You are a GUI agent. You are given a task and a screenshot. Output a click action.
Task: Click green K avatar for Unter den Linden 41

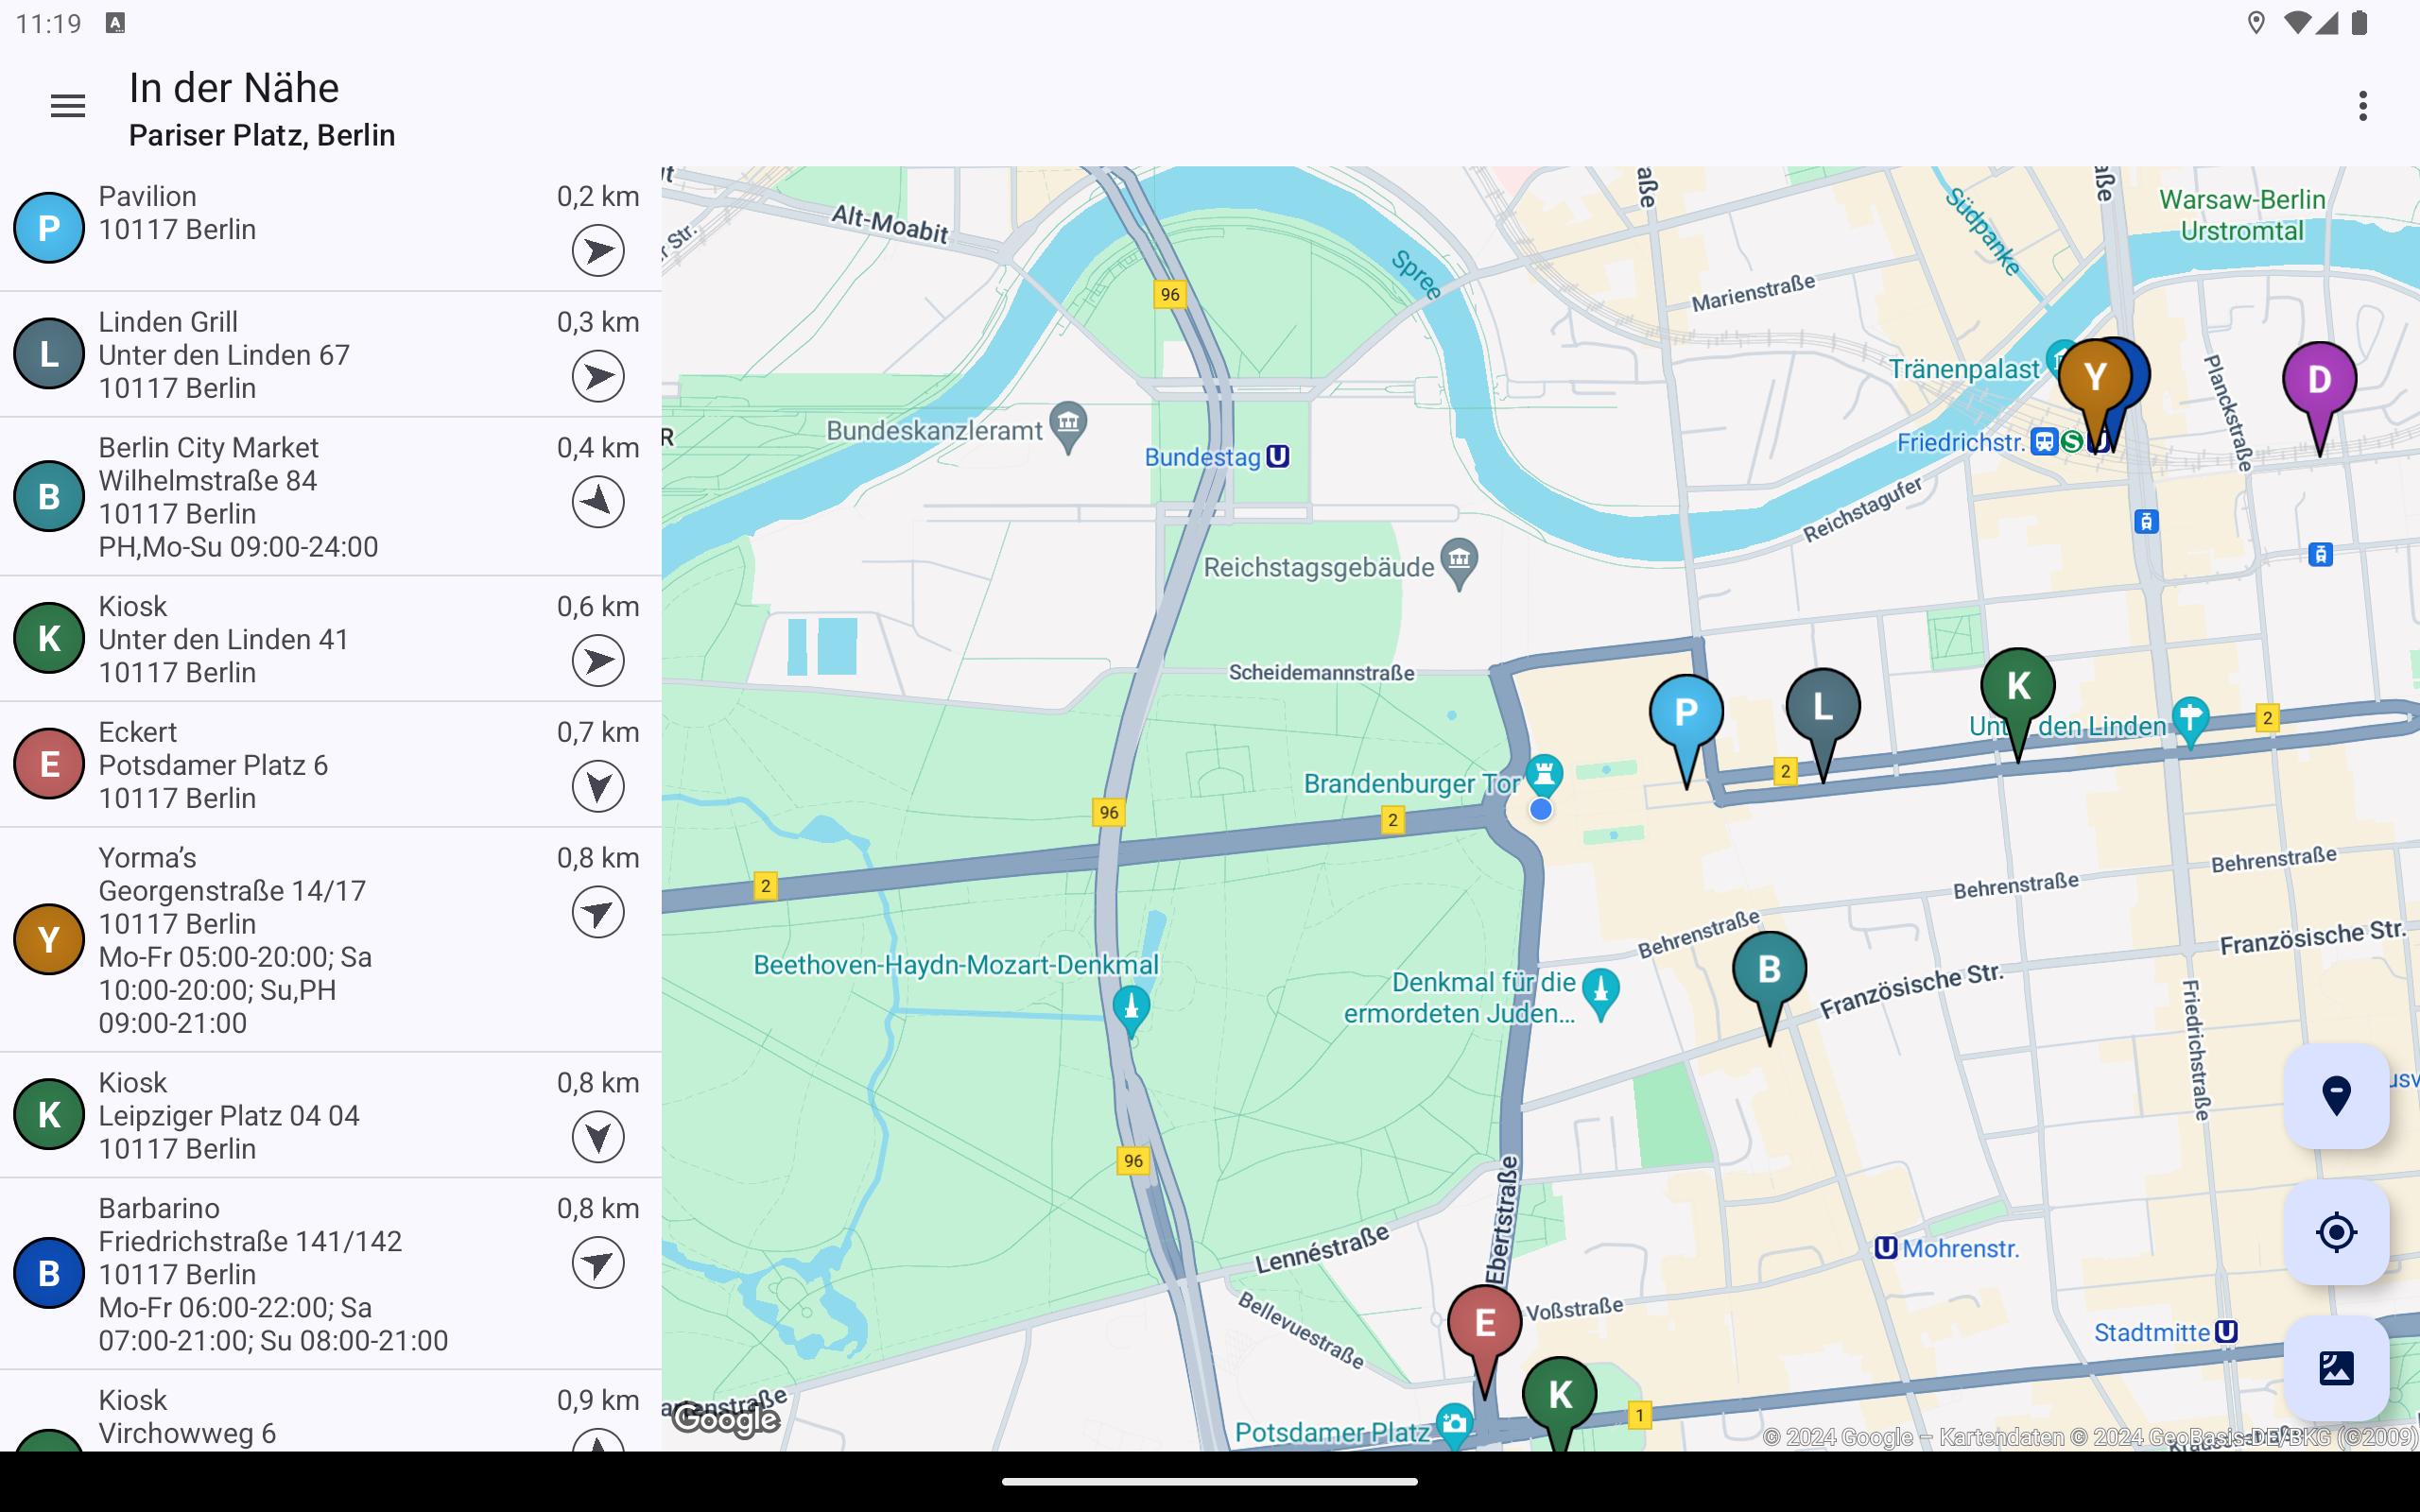(x=48, y=638)
